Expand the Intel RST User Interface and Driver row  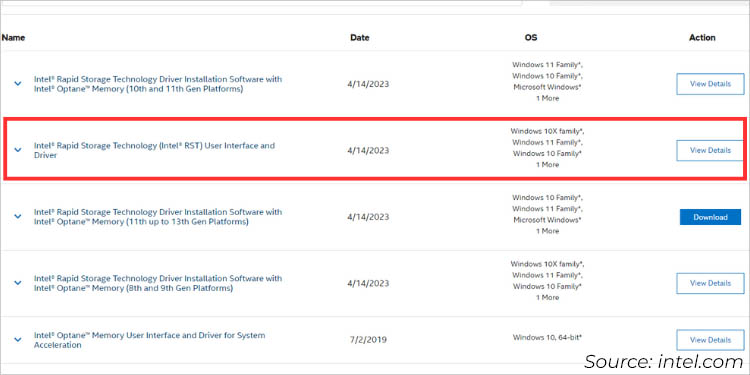(x=18, y=150)
